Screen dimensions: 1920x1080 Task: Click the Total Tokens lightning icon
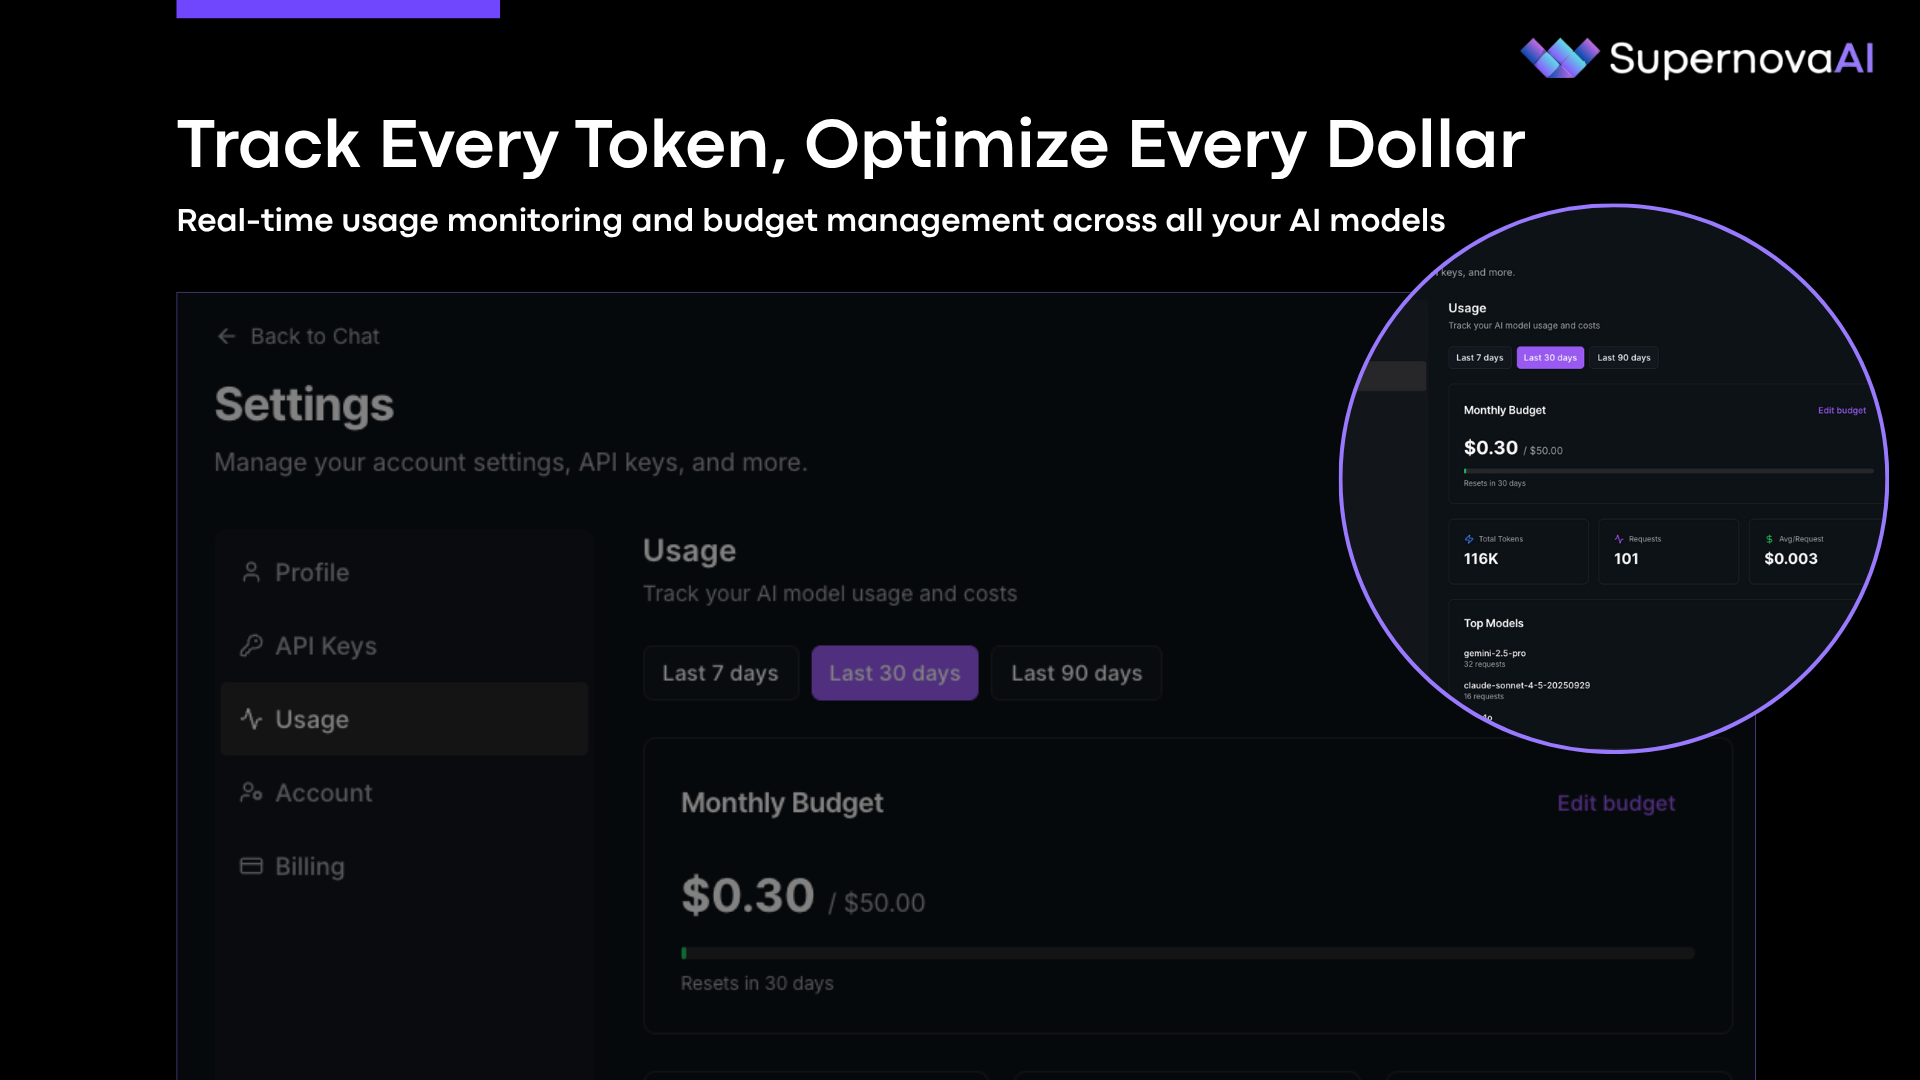pyautogui.click(x=1469, y=539)
